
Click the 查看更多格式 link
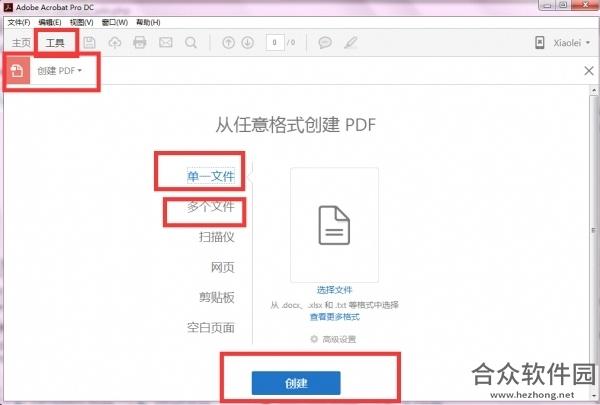pos(335,317)
